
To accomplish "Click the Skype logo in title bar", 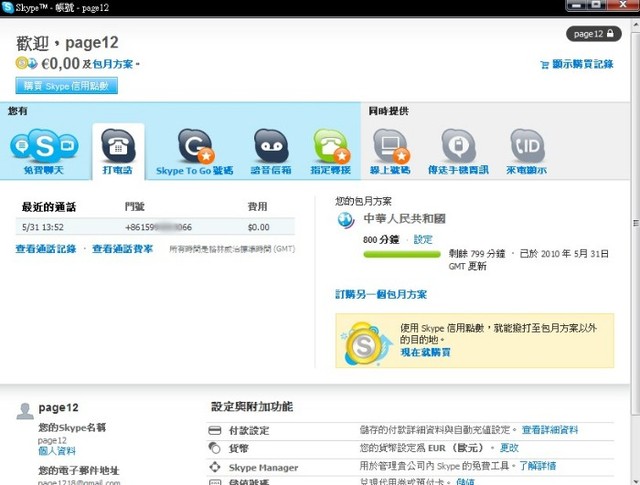I will click(7, 7).
